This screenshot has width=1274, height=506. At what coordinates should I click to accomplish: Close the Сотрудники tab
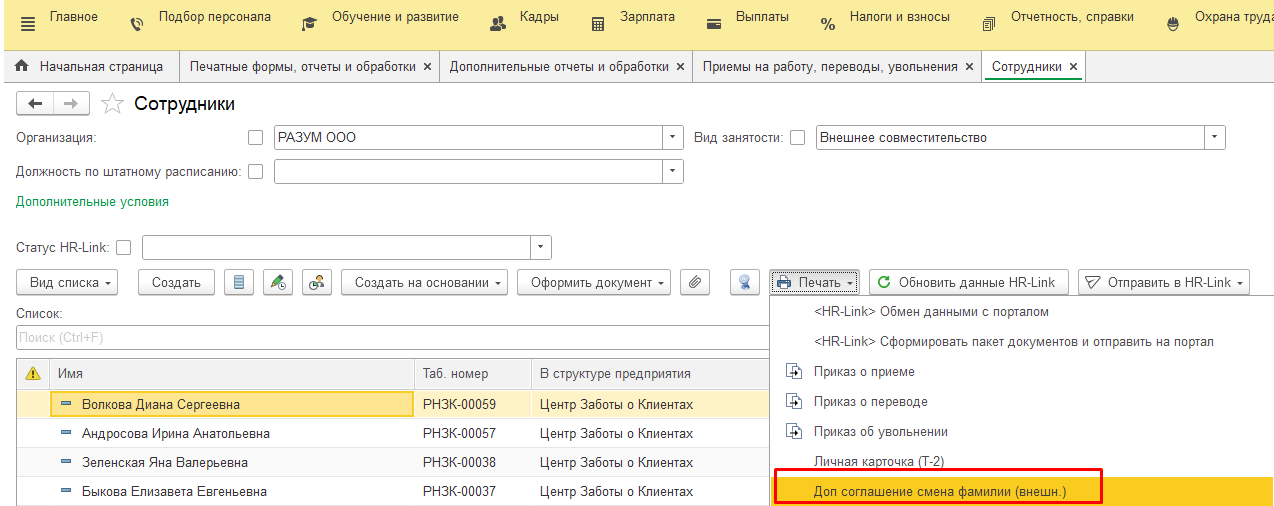point(1074,66)
